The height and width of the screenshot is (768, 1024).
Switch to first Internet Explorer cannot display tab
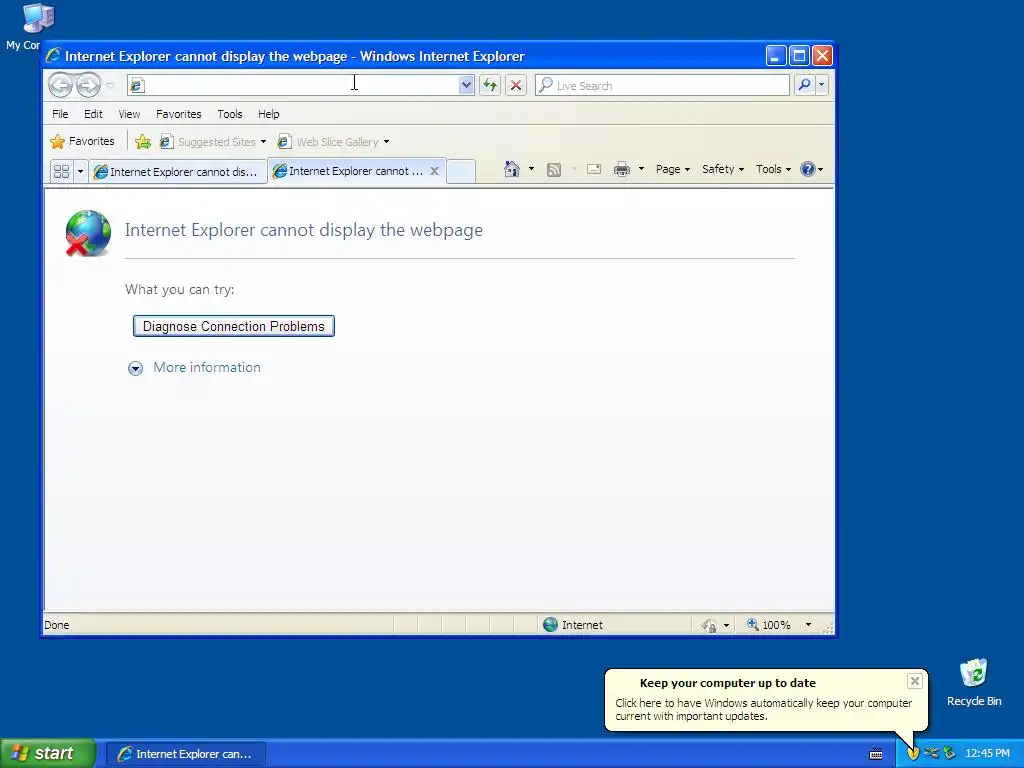(x=178, y=172)
